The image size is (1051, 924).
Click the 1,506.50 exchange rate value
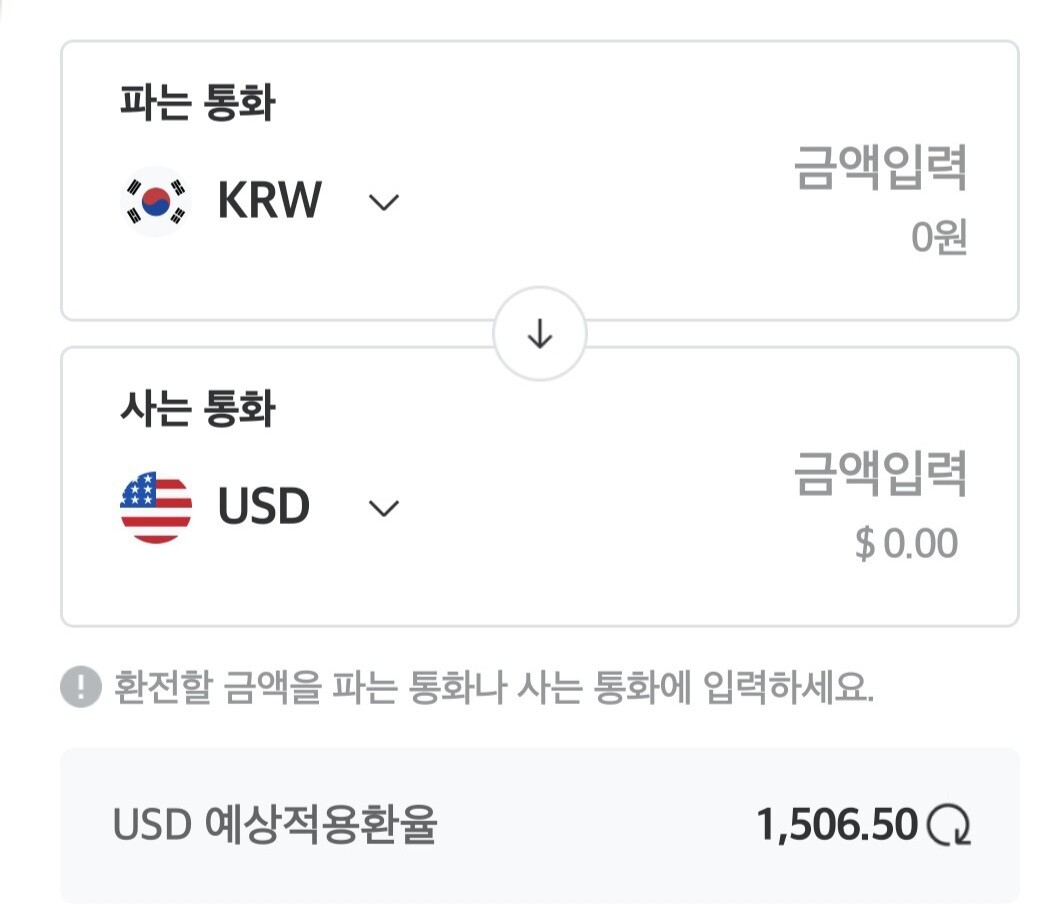[837, 825]
